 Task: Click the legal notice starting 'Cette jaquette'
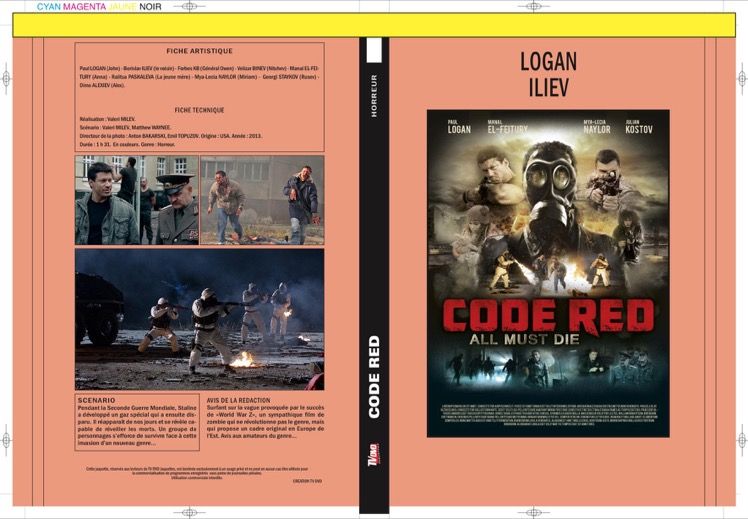(x=197, y=473)
